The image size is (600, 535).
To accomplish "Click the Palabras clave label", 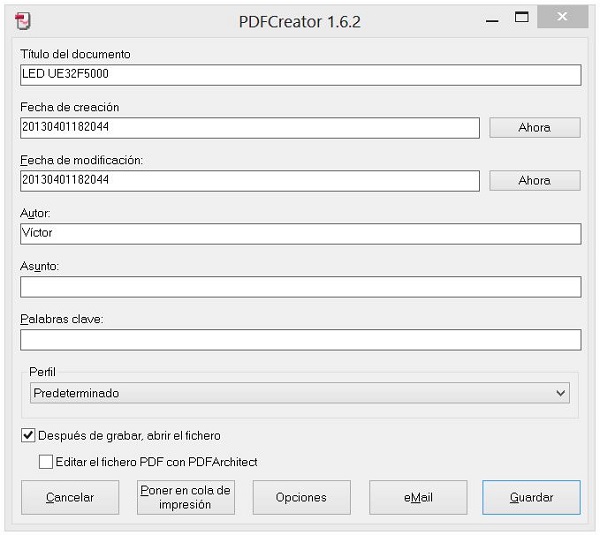I will click(62, 319).
